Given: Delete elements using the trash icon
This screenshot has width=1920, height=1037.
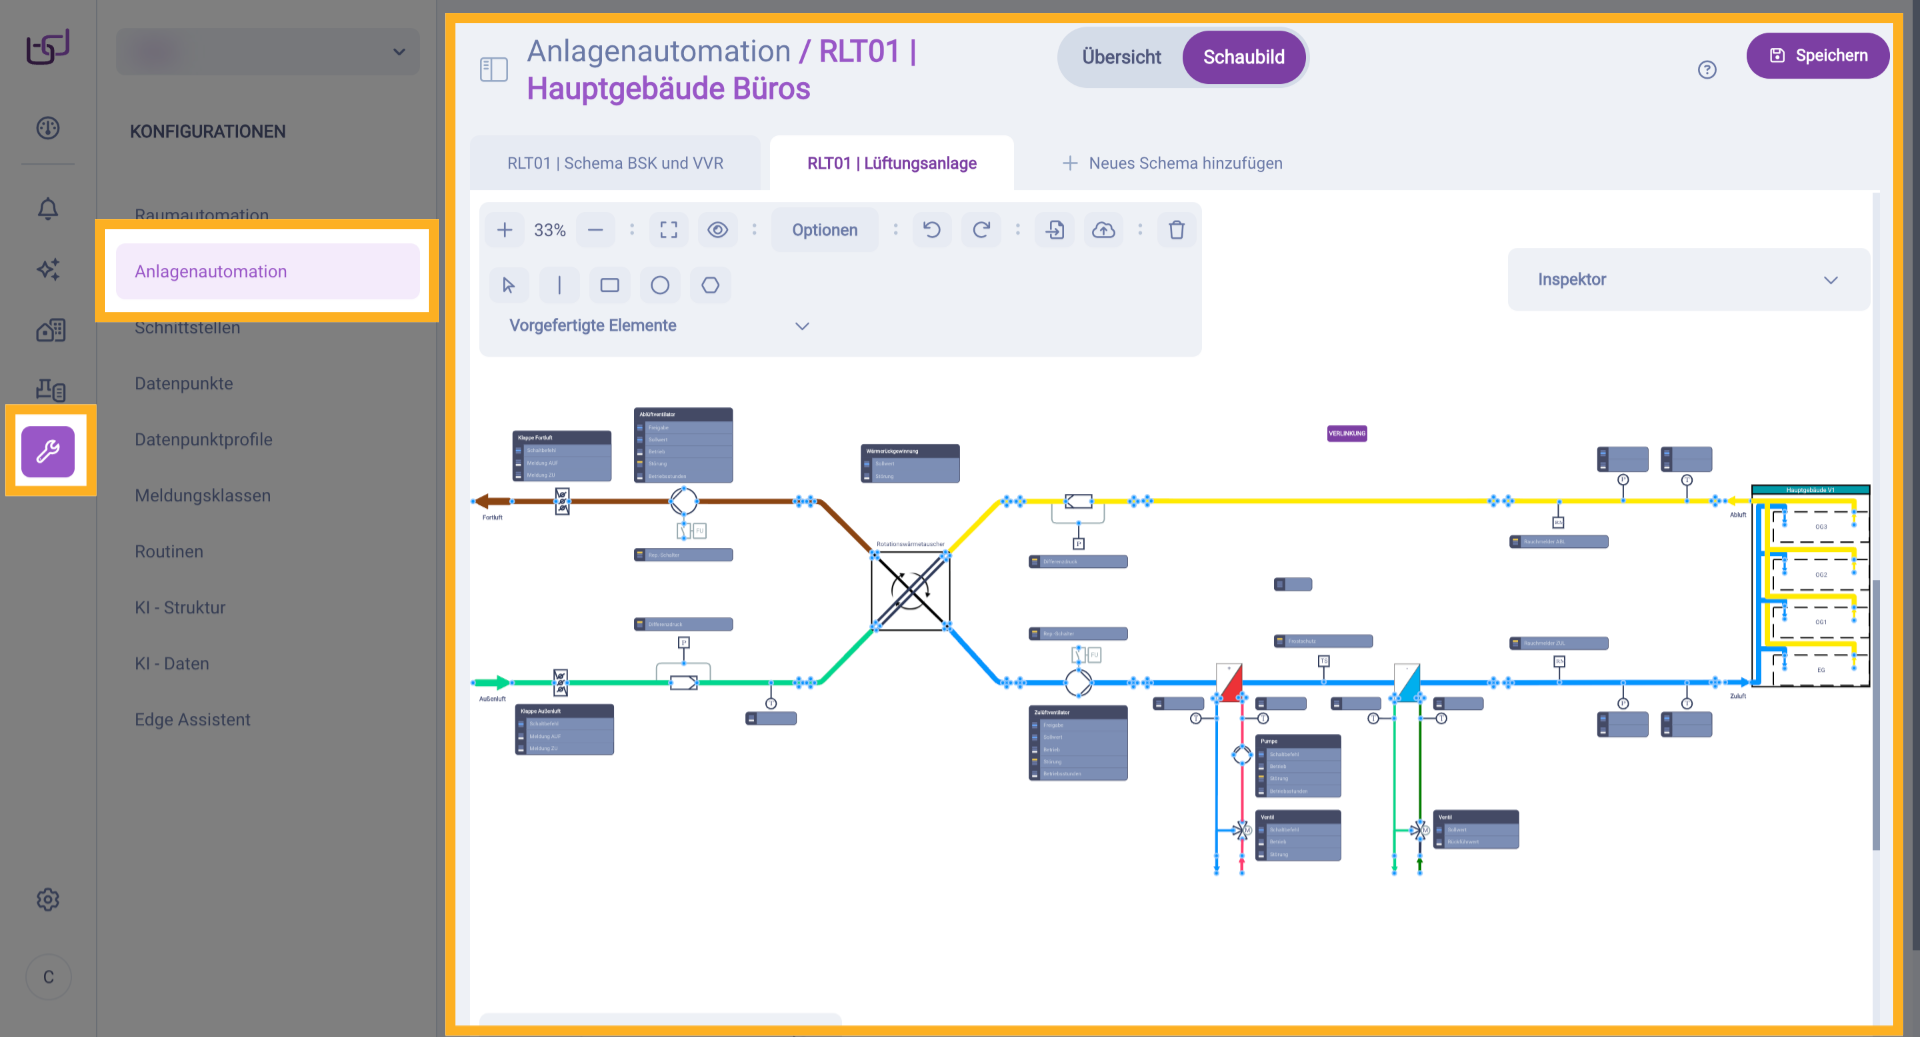Looking at the screenshot, I should tap(1177, 229).
